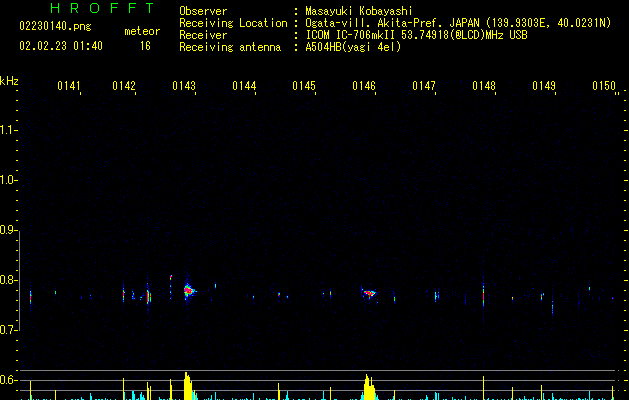Image resolution: width=629 pixels, height=400 pixels.
Task: Click the 0.7 kHz frequency label
Action: click(7, 330)
